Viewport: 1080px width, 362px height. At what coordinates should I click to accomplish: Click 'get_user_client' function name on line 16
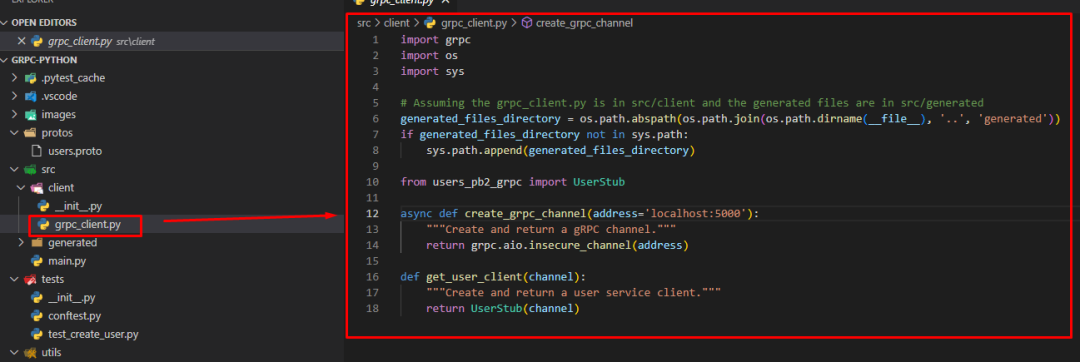coord(474,277)
